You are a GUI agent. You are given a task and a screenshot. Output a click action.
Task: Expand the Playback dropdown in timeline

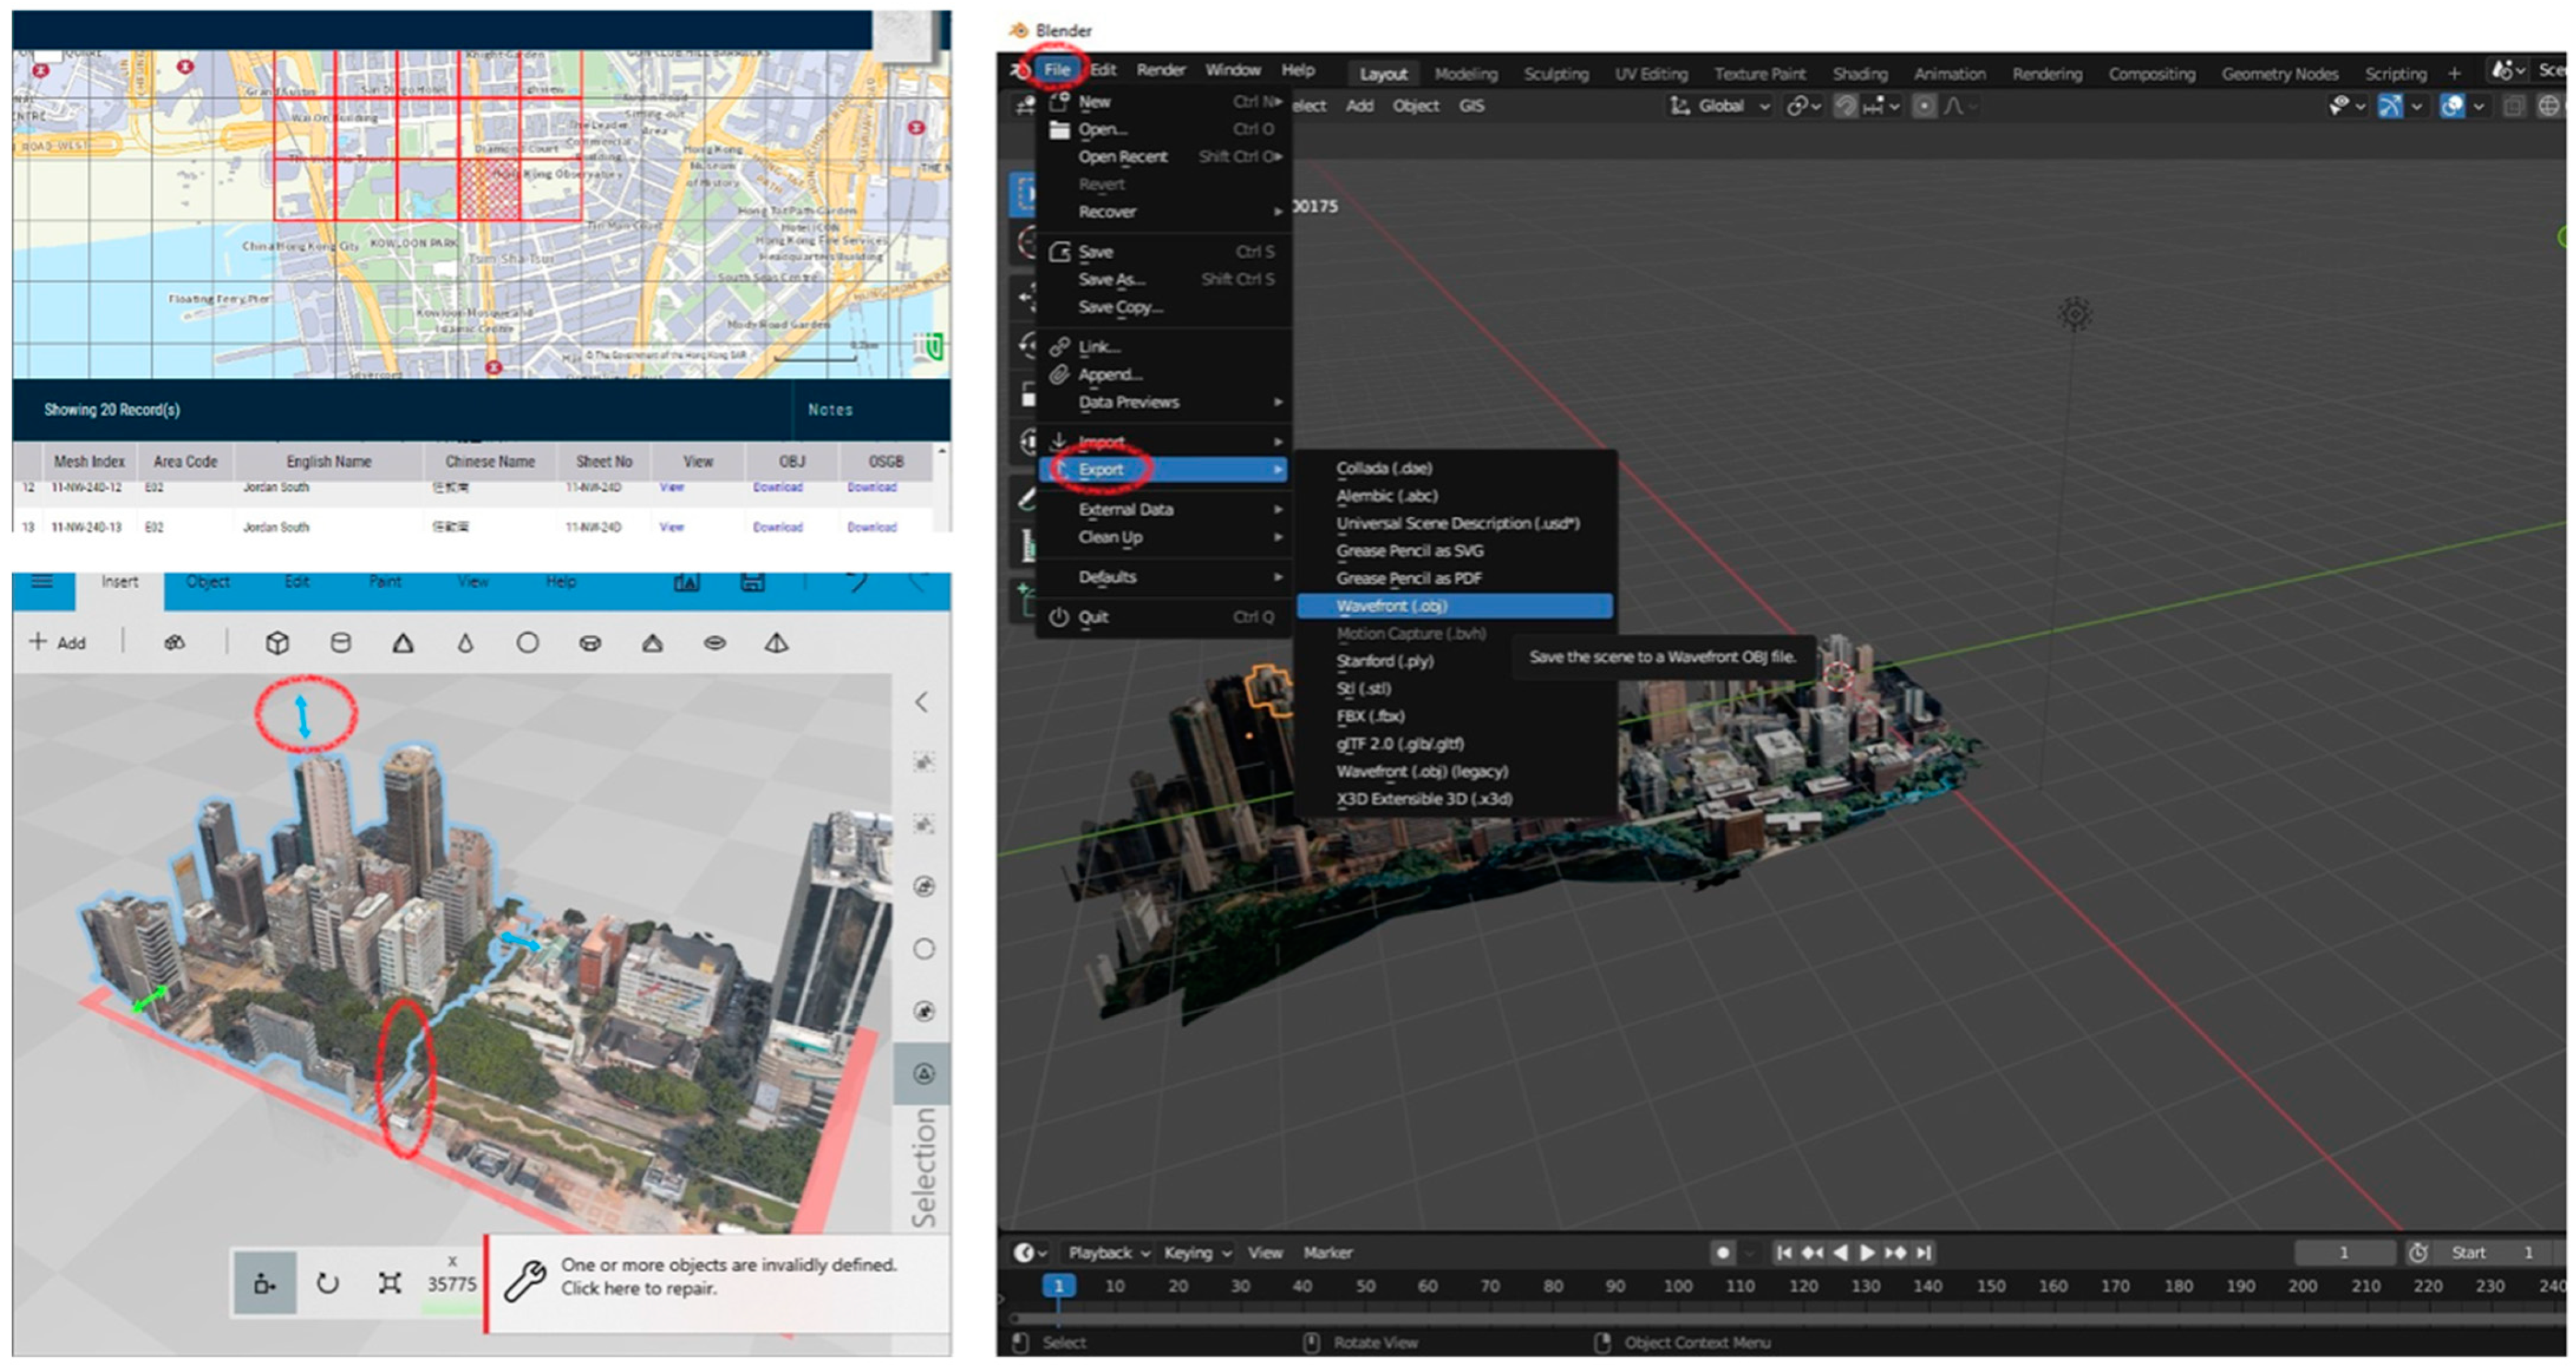tap(1108, 1252)
